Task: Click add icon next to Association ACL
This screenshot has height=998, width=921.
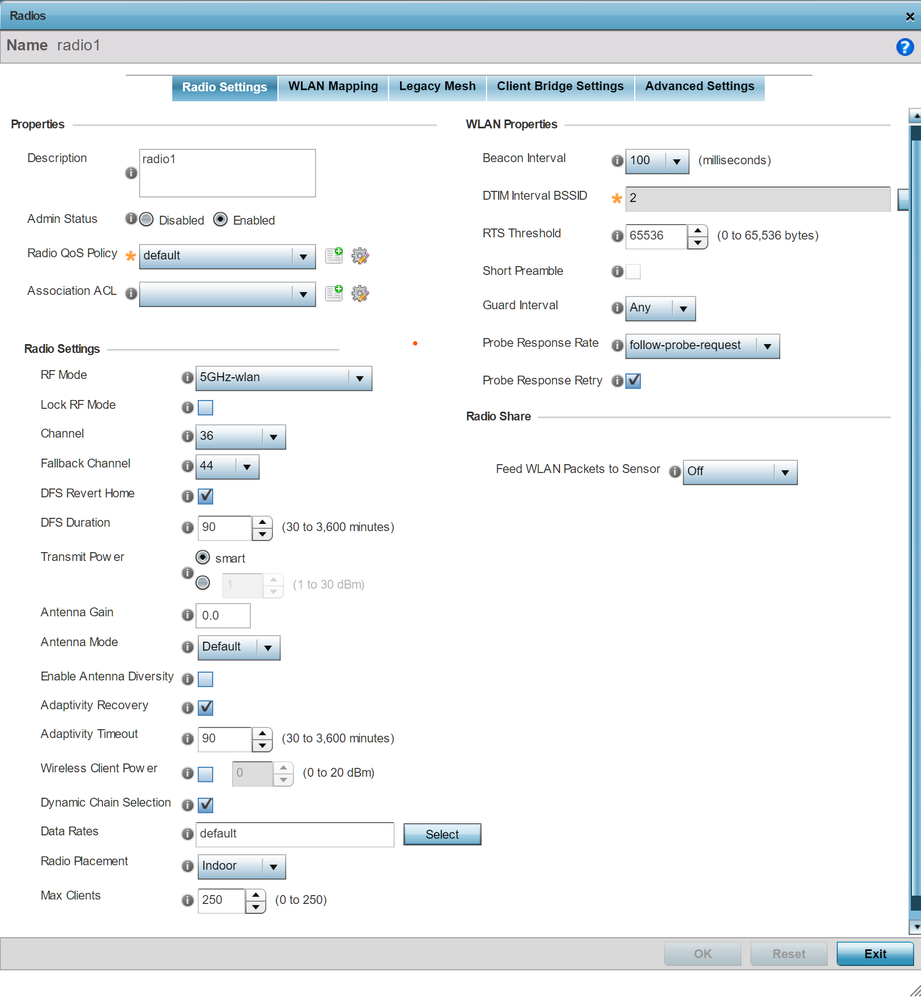Action: 334,293
